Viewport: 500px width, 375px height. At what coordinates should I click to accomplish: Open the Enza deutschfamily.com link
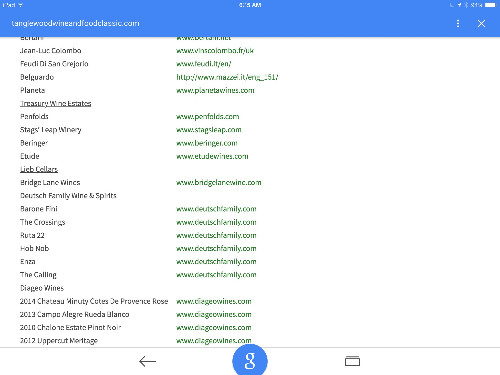click(216, 262)
